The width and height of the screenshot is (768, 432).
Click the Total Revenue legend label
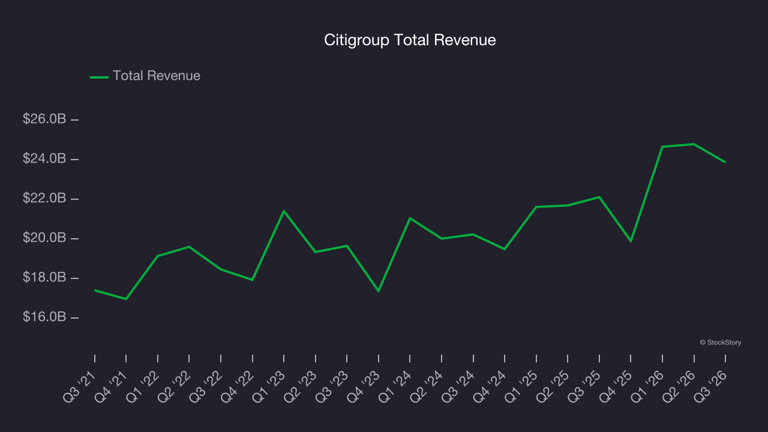tap(156, 75)
